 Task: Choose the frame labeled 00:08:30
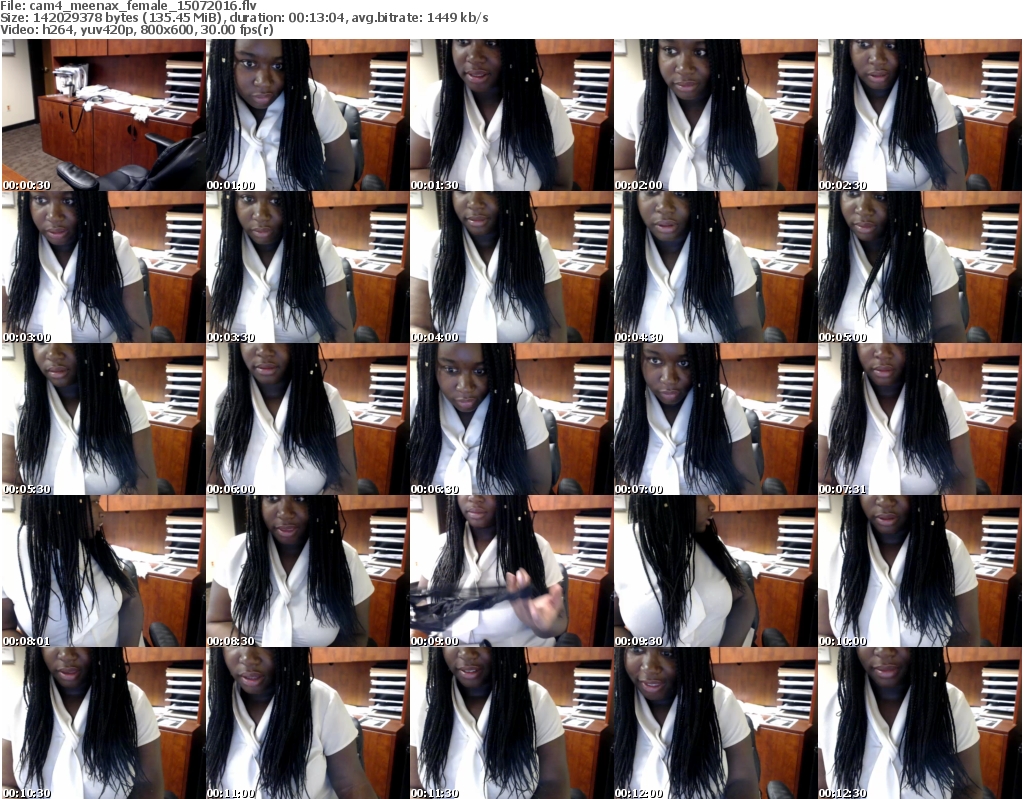click(308, 571)
